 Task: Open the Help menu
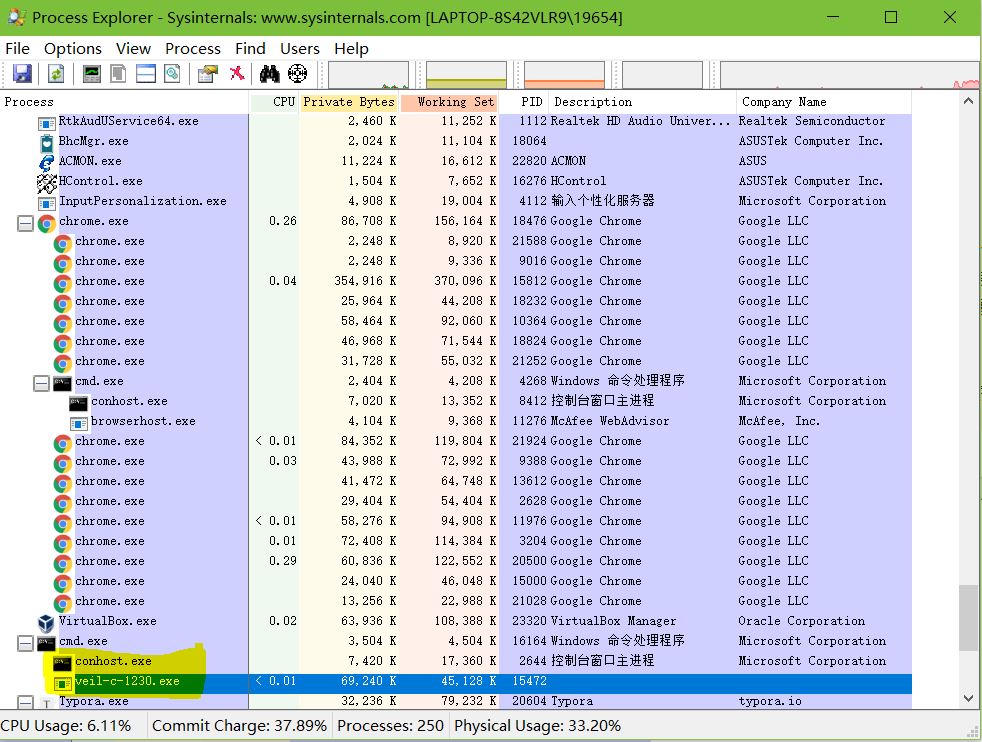point(351,49)
